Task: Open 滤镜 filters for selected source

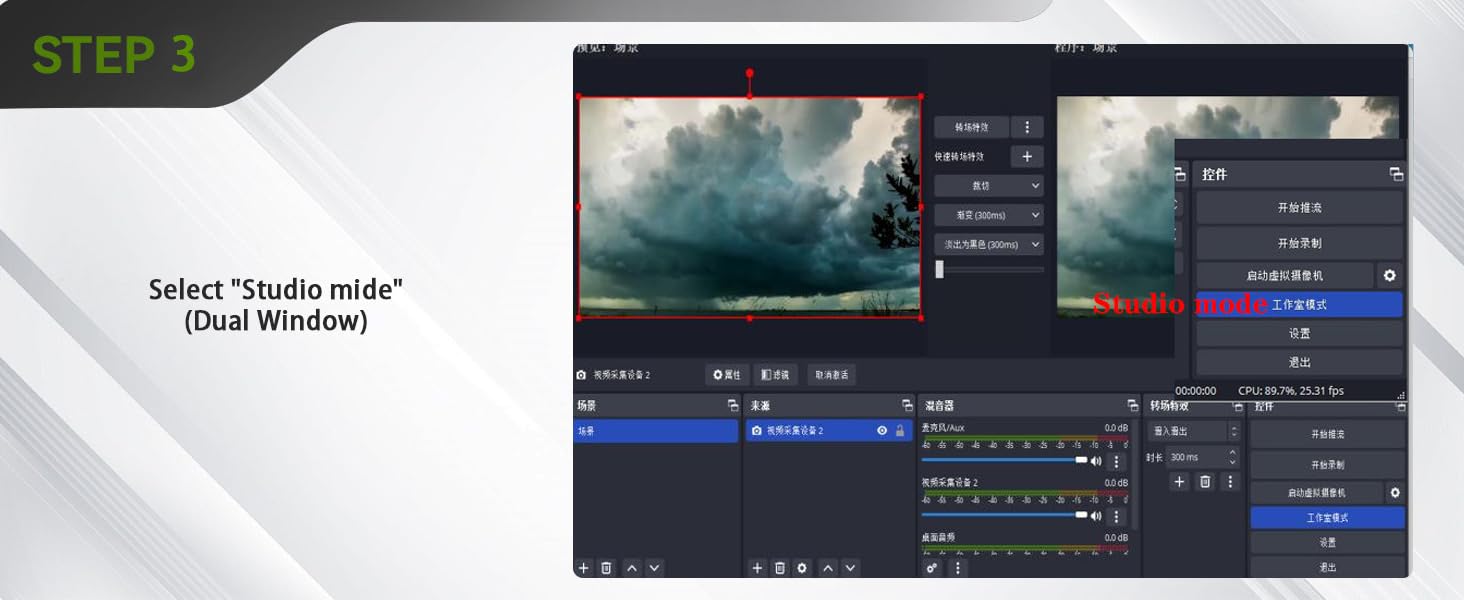Action: pos(775,375)
